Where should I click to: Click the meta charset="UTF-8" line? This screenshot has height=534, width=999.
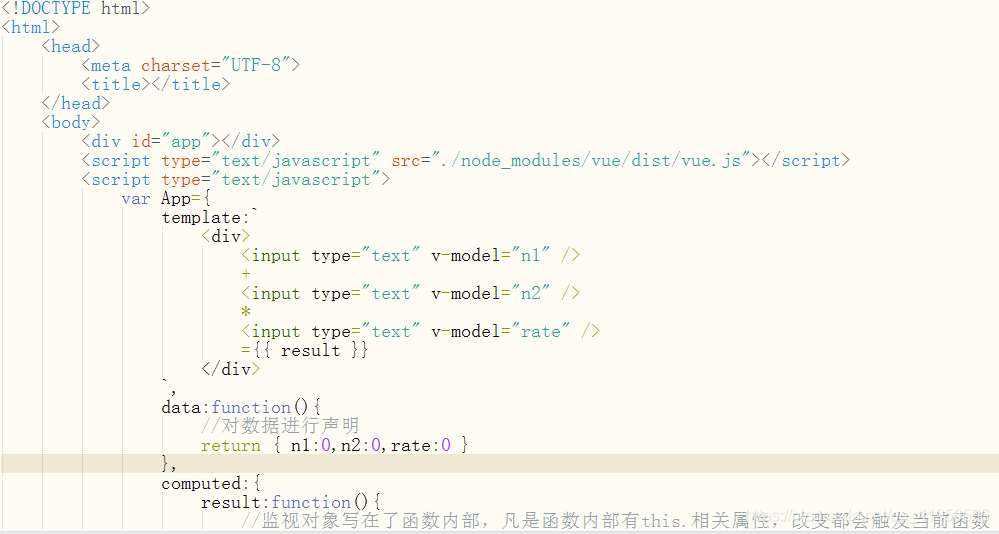190,66
